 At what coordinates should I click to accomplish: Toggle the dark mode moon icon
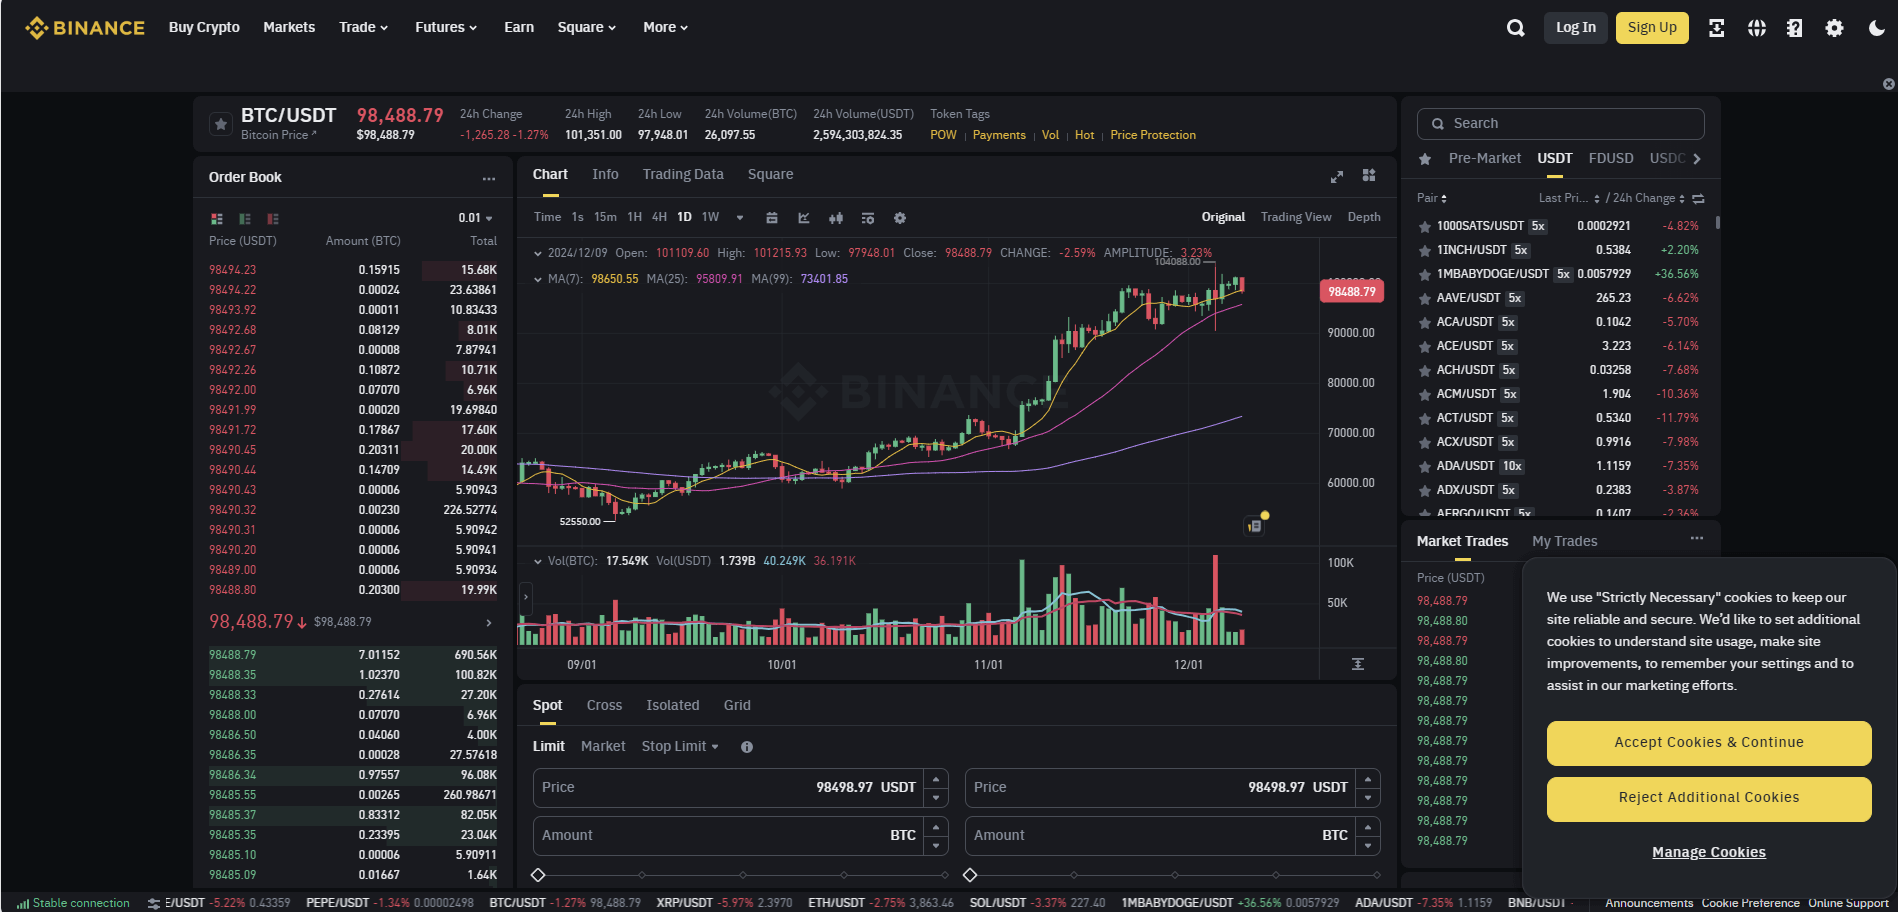pyautogui.click(x=1876, y=28)
